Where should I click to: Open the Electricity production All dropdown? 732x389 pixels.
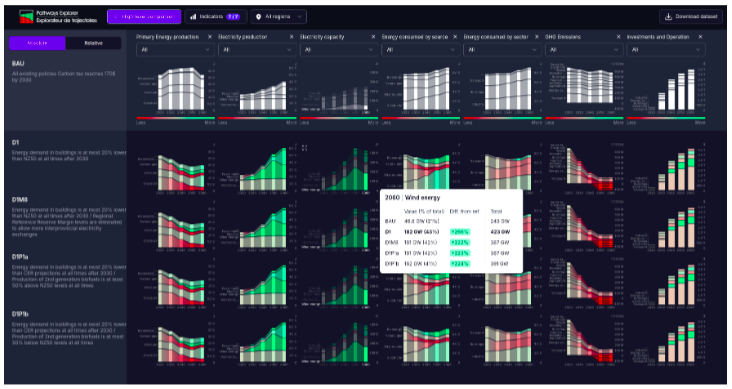click(257, 50)
